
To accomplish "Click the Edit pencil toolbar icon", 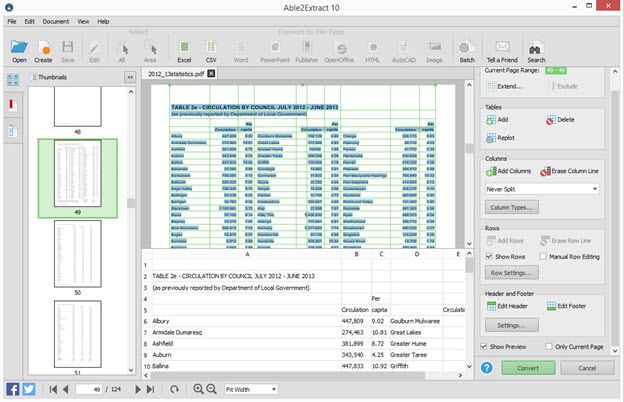I will pyautogui.click(x=94, y=51).
